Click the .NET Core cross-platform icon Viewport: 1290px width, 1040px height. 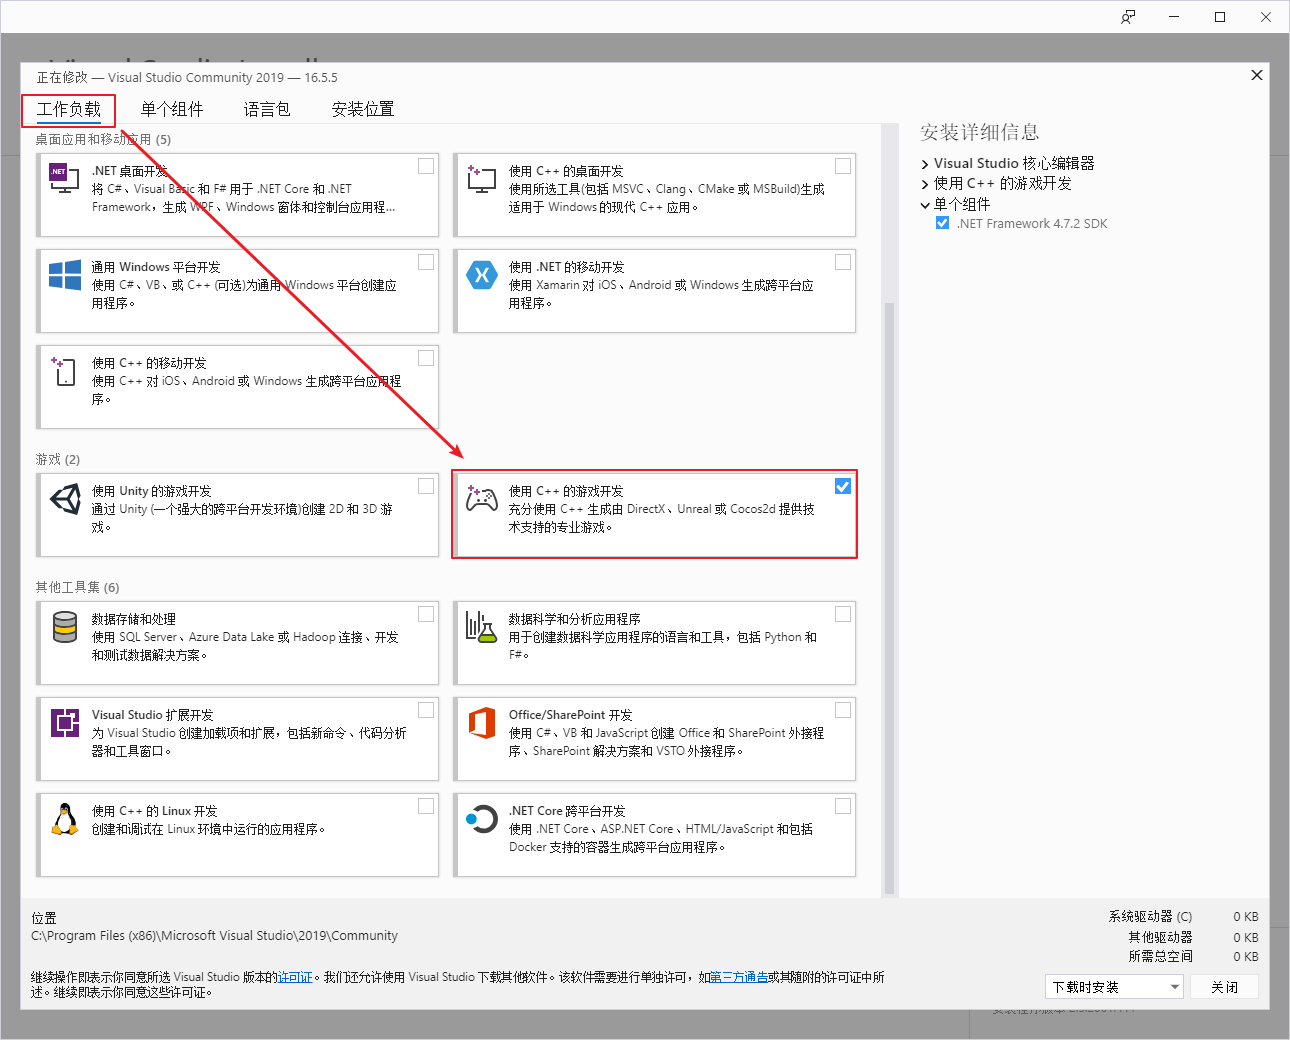482,819
